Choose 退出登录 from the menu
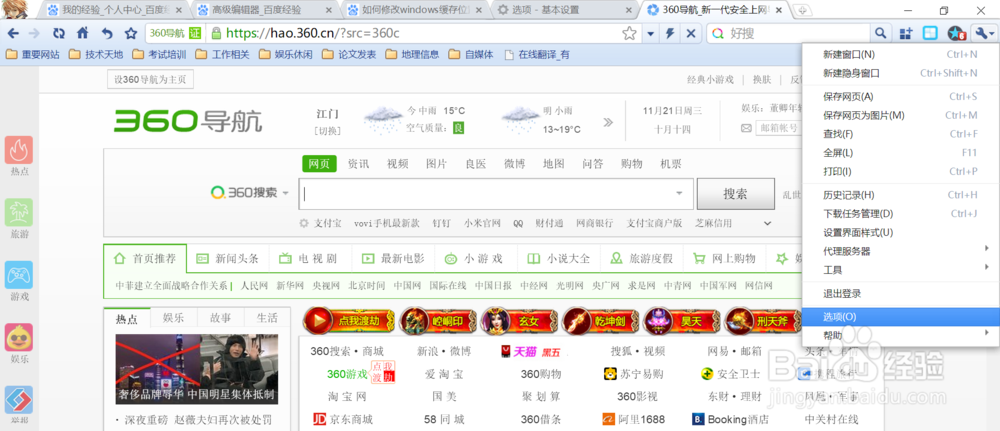 pos(901,293)
